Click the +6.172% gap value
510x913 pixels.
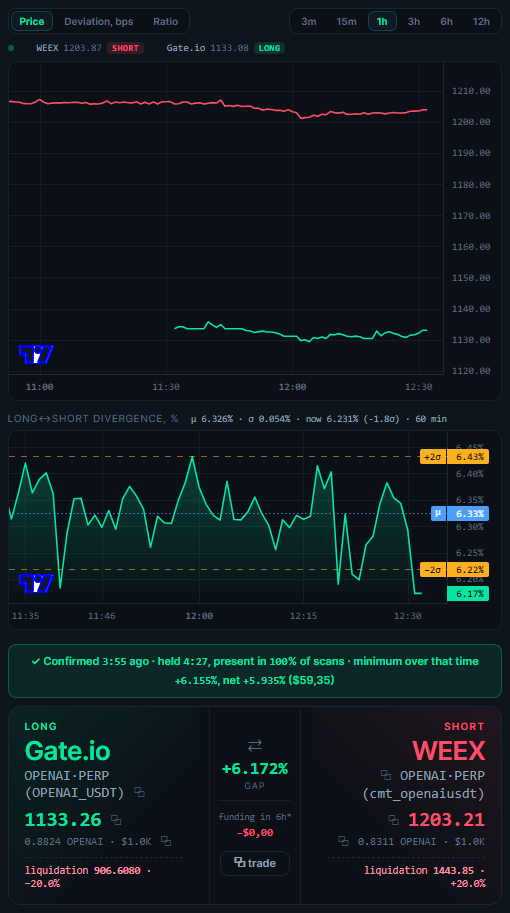254,769
